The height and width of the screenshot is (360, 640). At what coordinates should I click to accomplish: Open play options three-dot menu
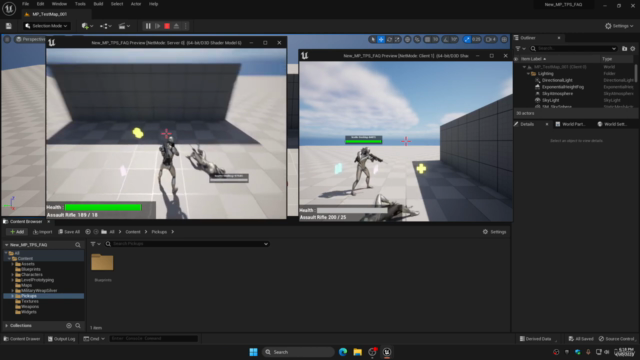click(x=186, y=26)
